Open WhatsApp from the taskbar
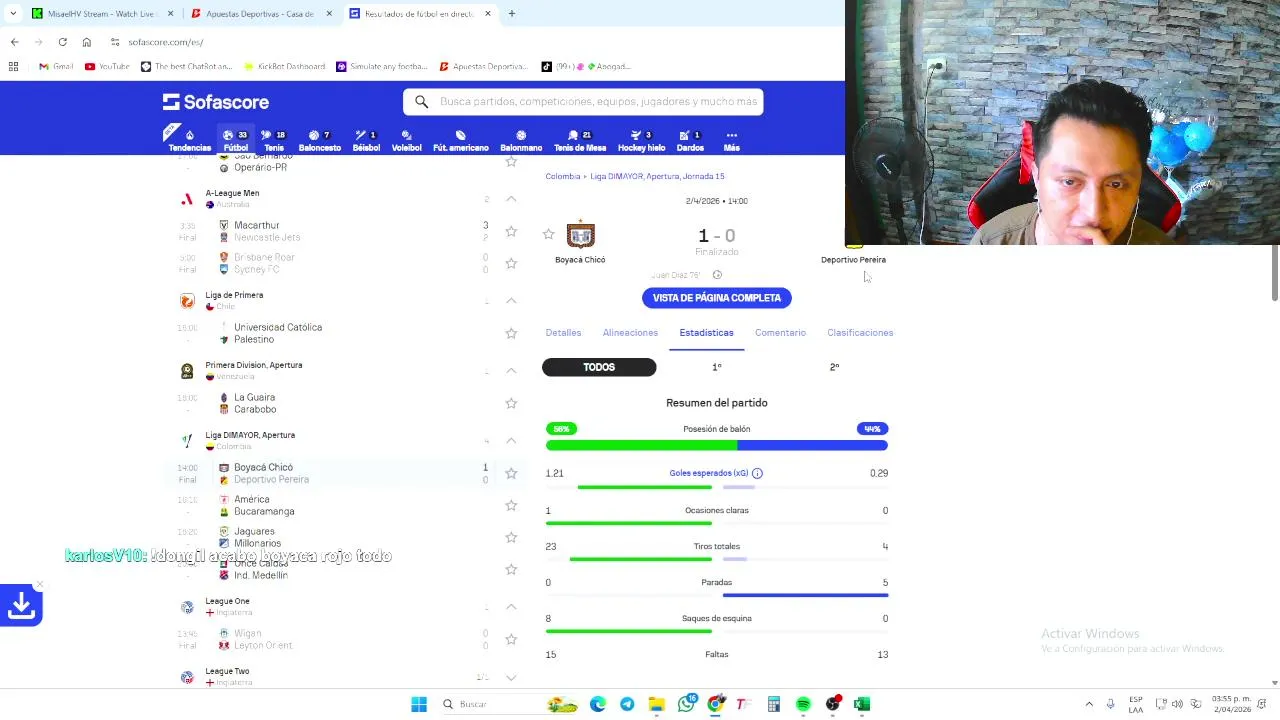This screenshot has height=720, width=1280. pyautogui.click(x=686, y=704)
